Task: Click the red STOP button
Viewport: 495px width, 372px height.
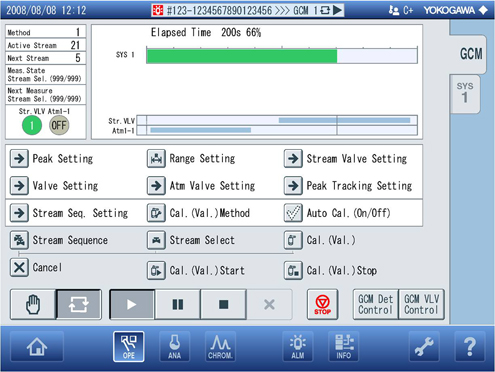Action: click(x=322, y=304)
